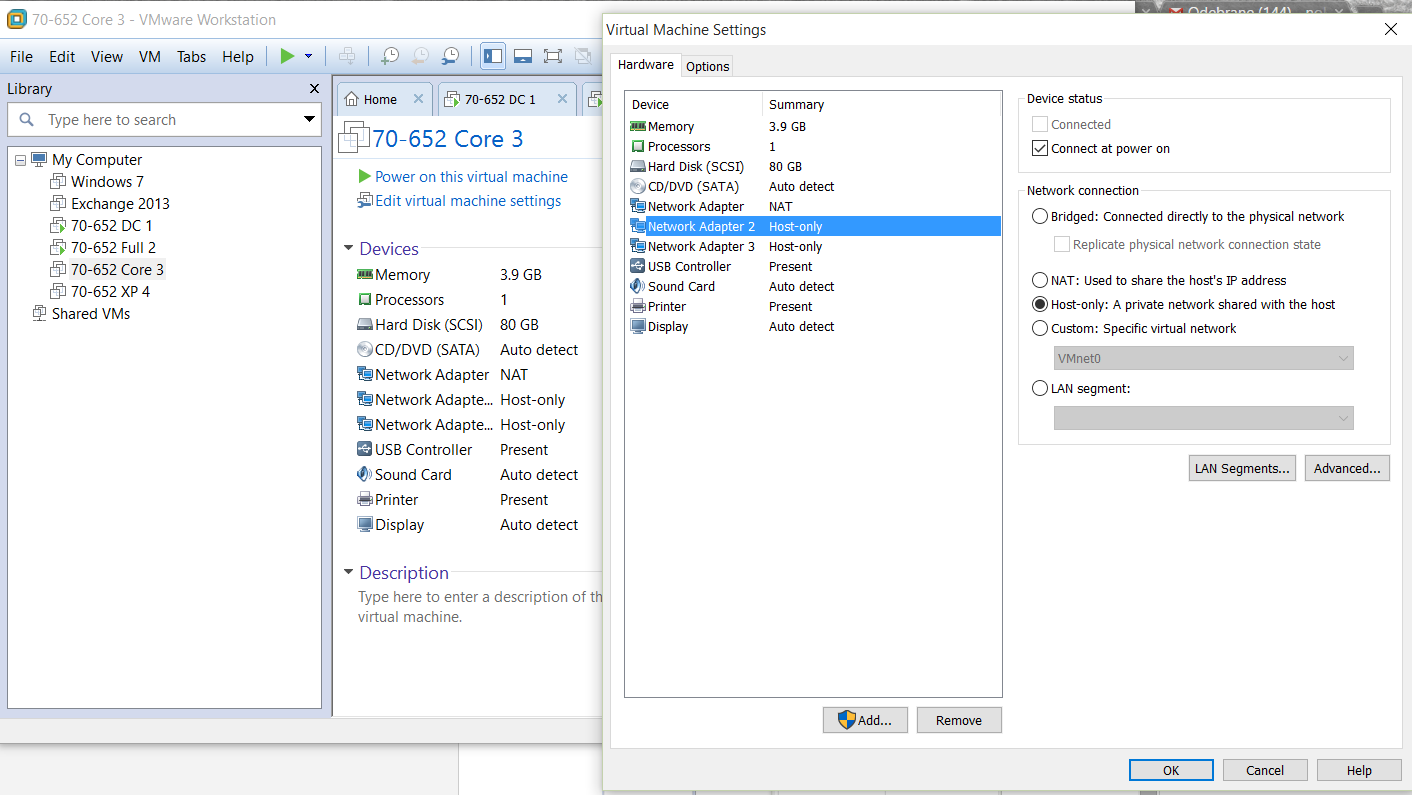Click the Library search field
The width and height of the screenshot is (1412, 795).
coord(163,120)
